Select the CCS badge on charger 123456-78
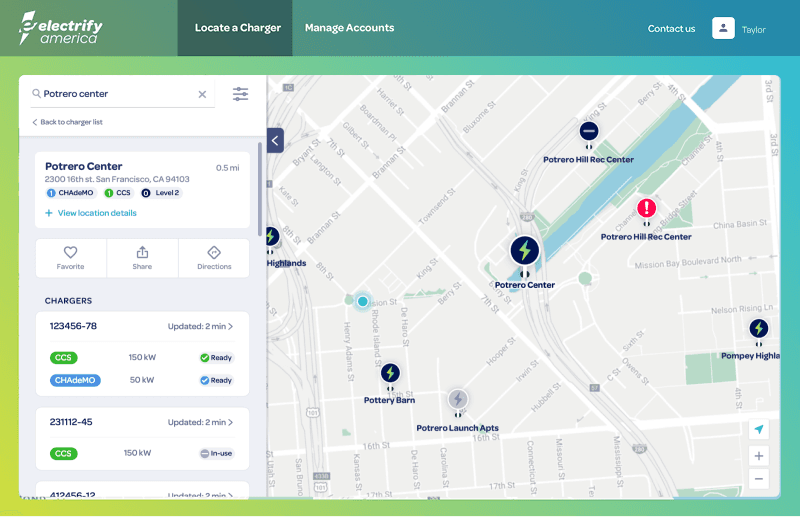The height and width of the screenshot is (517, 801). (x=63, y=358)
